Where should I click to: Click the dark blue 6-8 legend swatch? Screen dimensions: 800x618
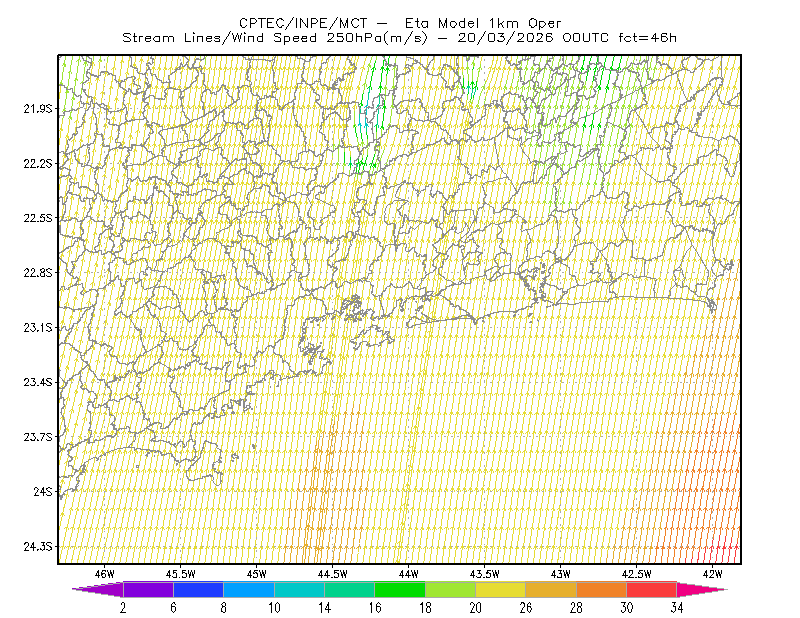[x=198, y=589]
